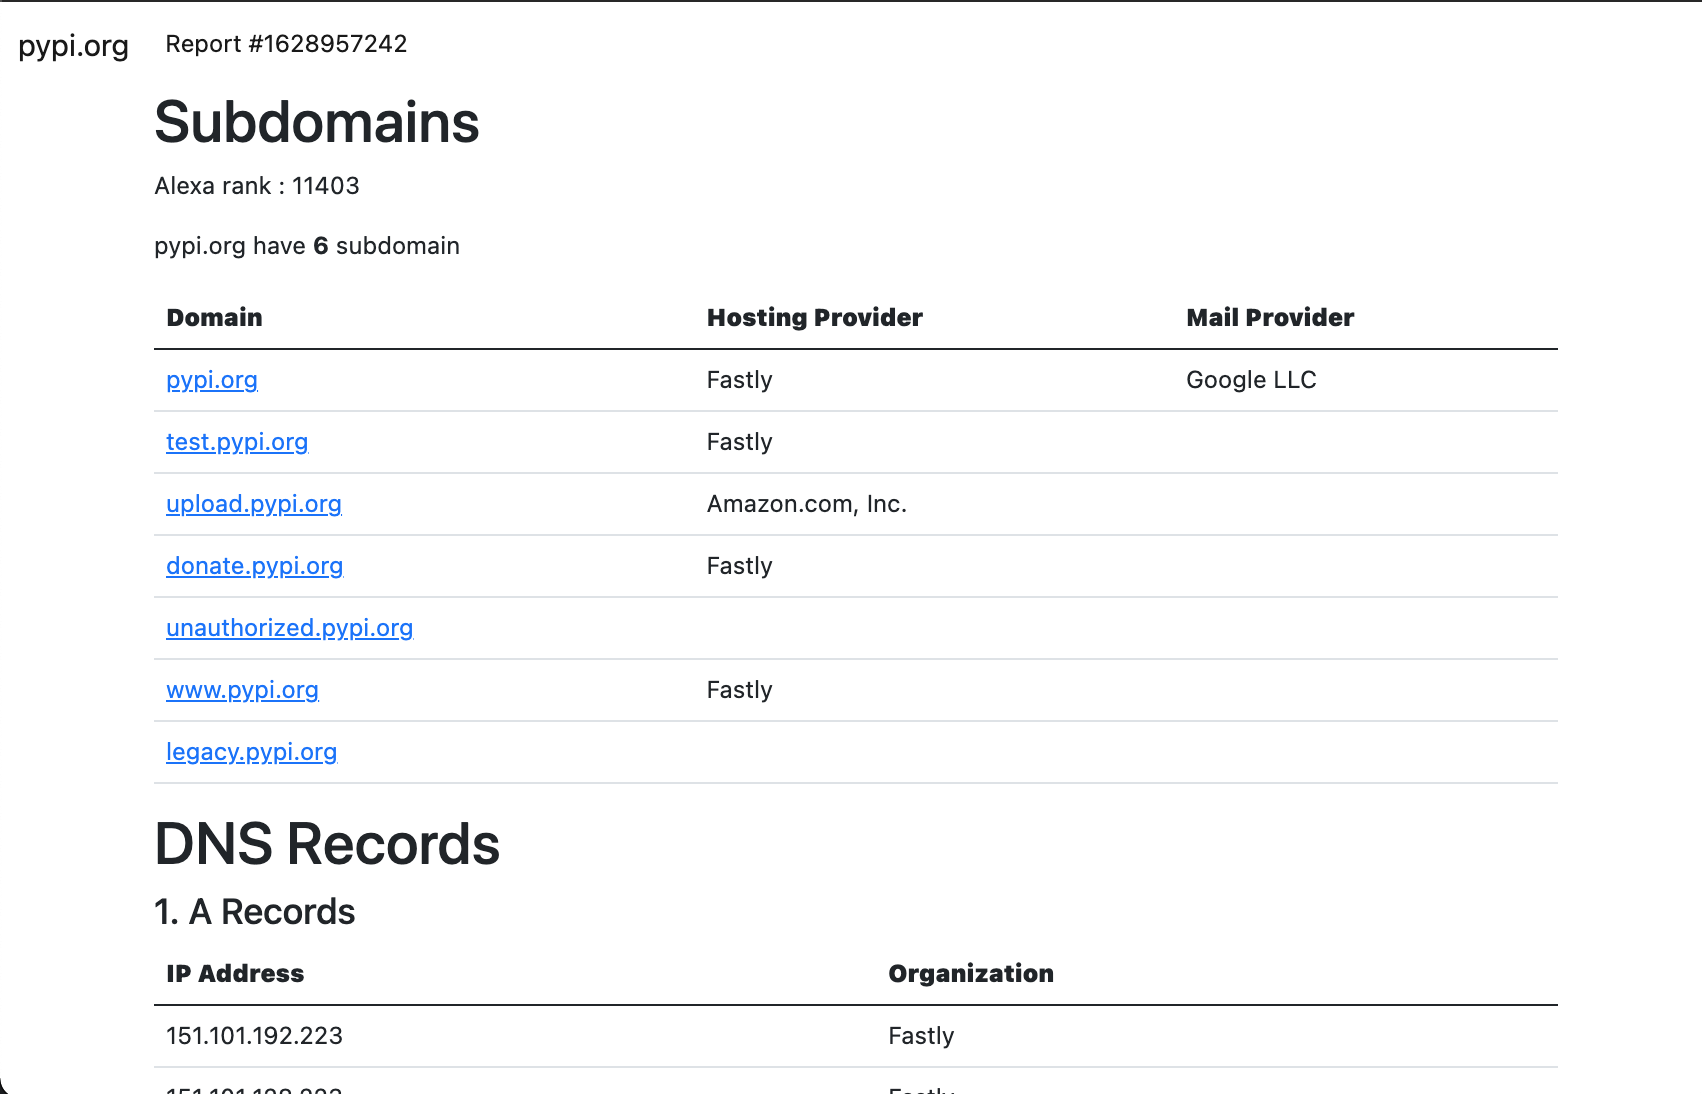Image resolution: width=1702 pixels, height=1094 pixels.
Task: Click the pypi.org site title
Action: click(74, 46)
